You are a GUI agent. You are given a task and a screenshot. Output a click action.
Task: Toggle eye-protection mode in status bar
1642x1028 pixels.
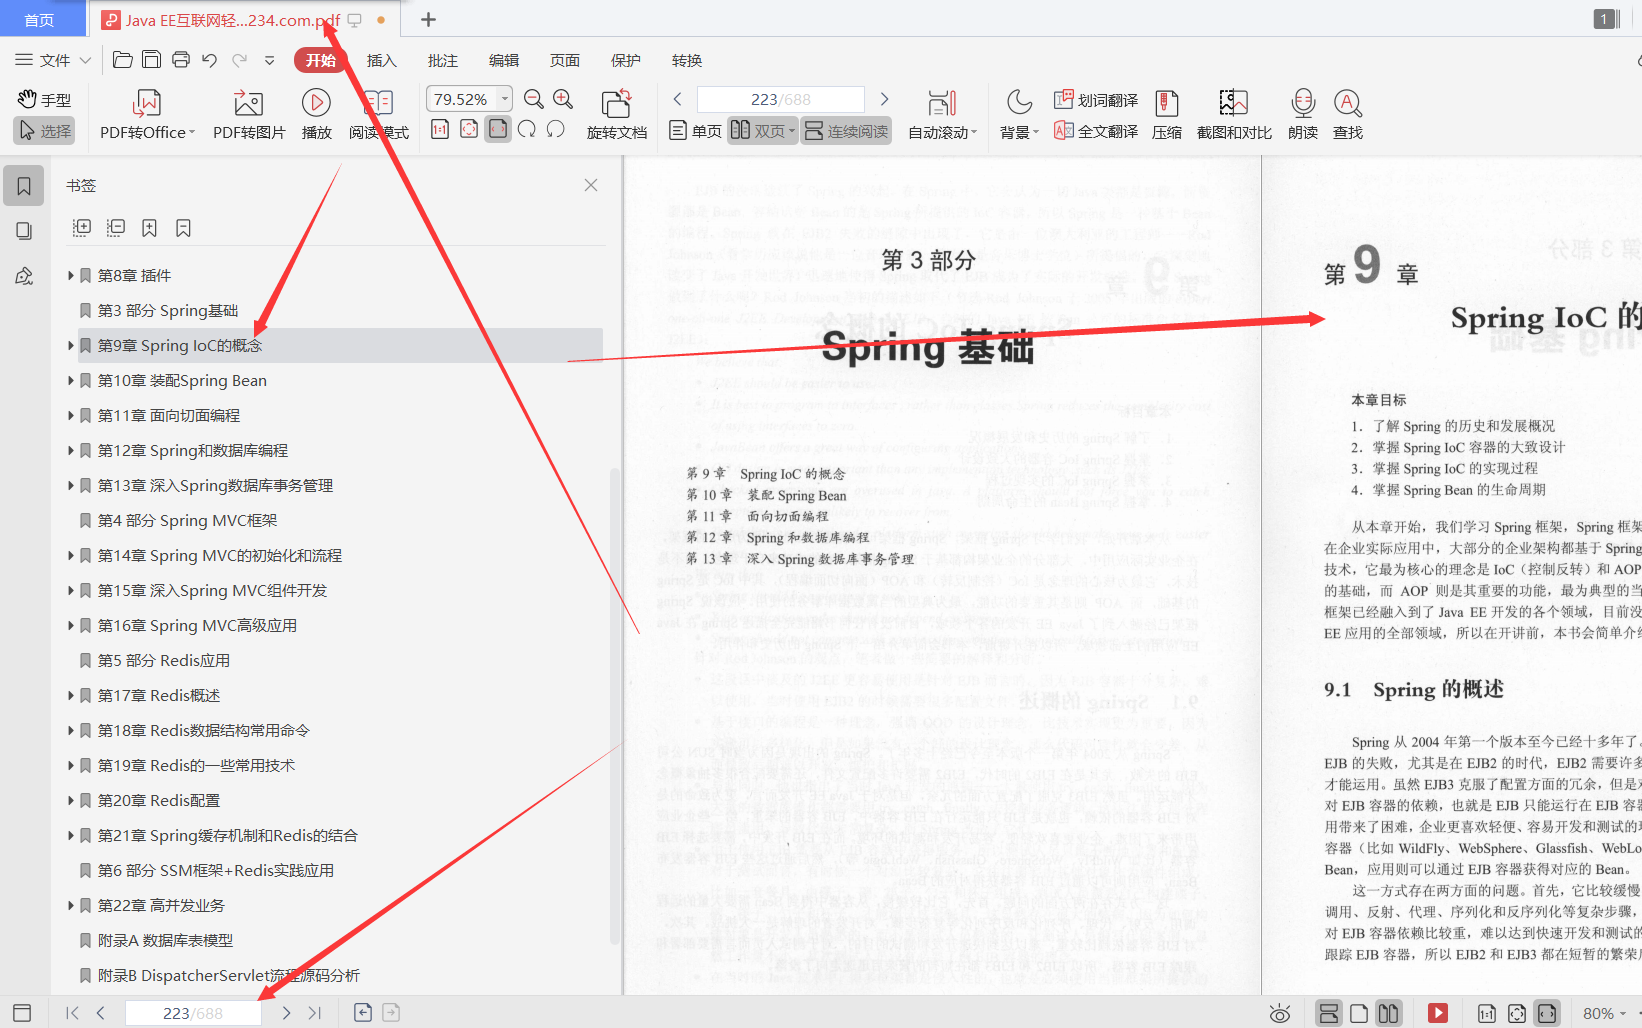point(1279,1013)
